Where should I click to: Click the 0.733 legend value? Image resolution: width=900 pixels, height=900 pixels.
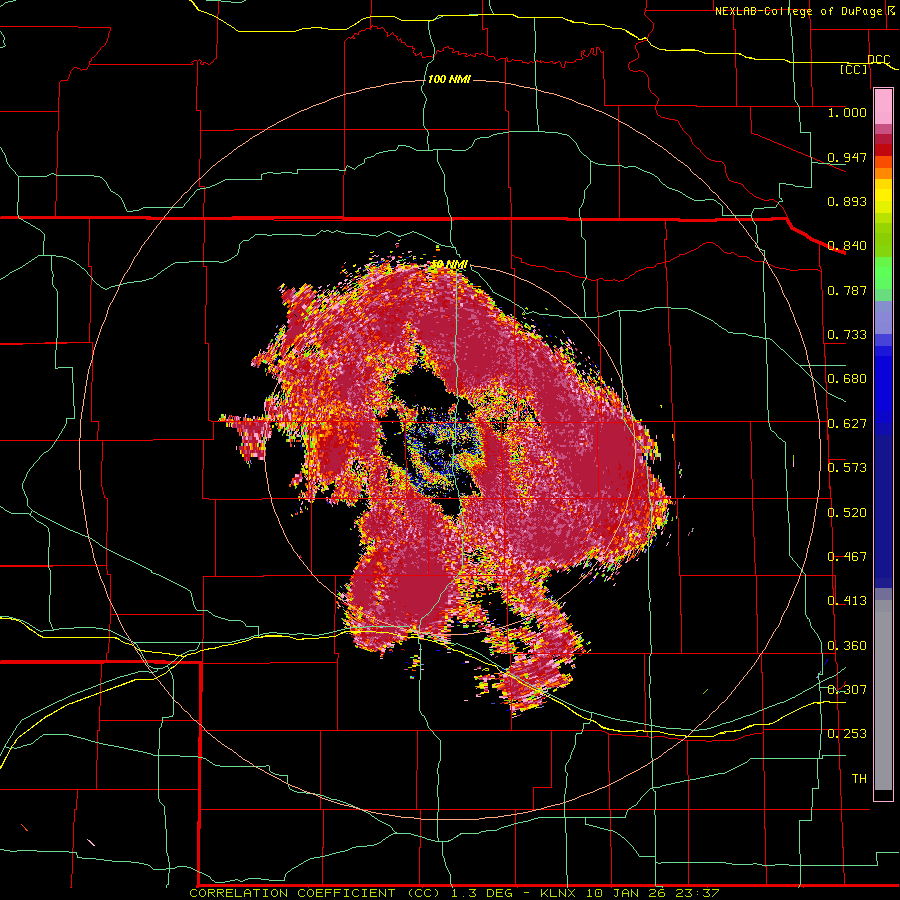847,335
